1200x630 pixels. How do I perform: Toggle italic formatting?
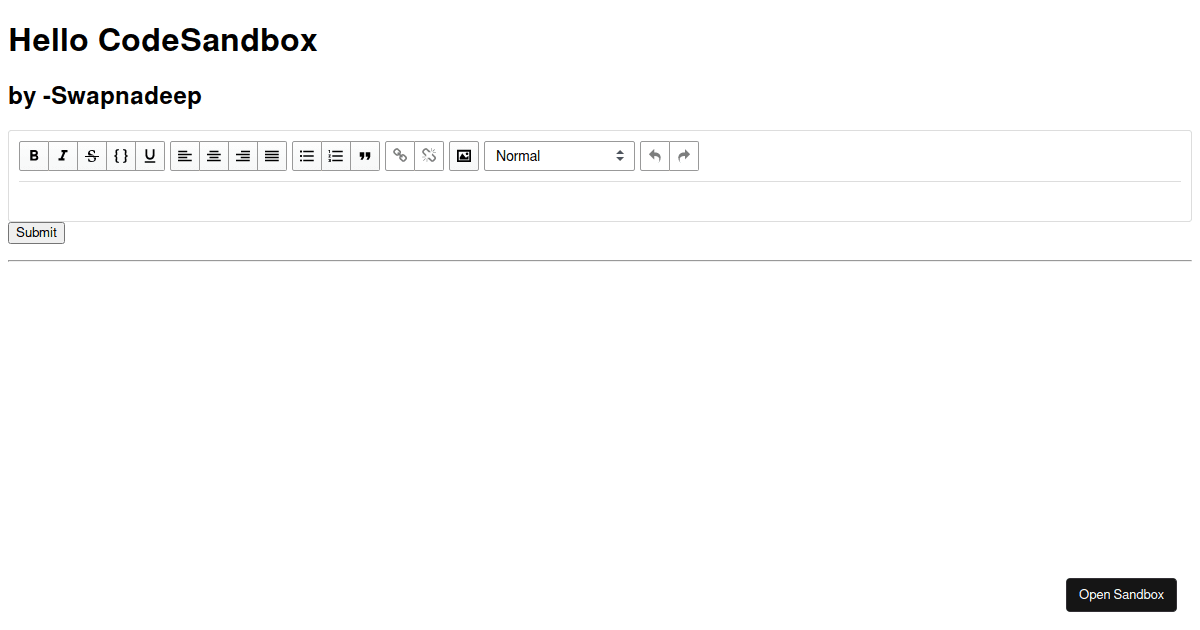(x=62, y=156)
